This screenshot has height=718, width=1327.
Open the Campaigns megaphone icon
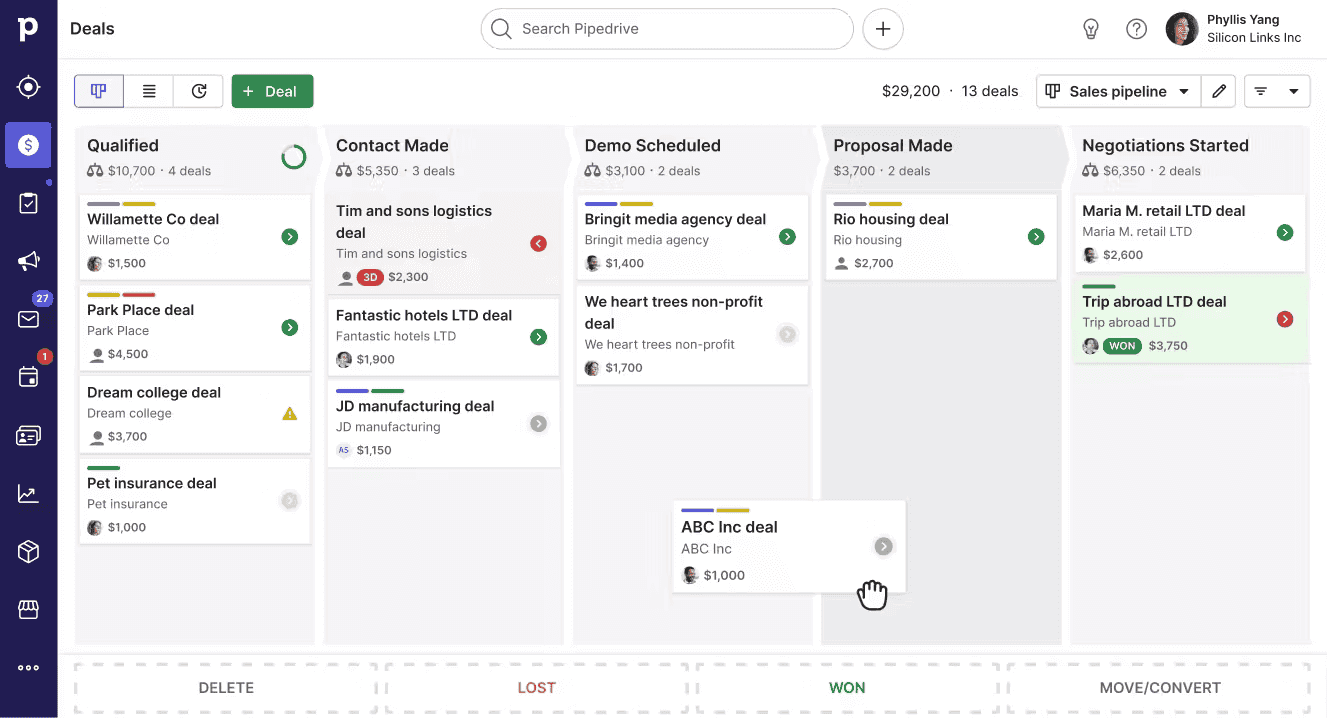pyautogui.click(x=28, y=259)
